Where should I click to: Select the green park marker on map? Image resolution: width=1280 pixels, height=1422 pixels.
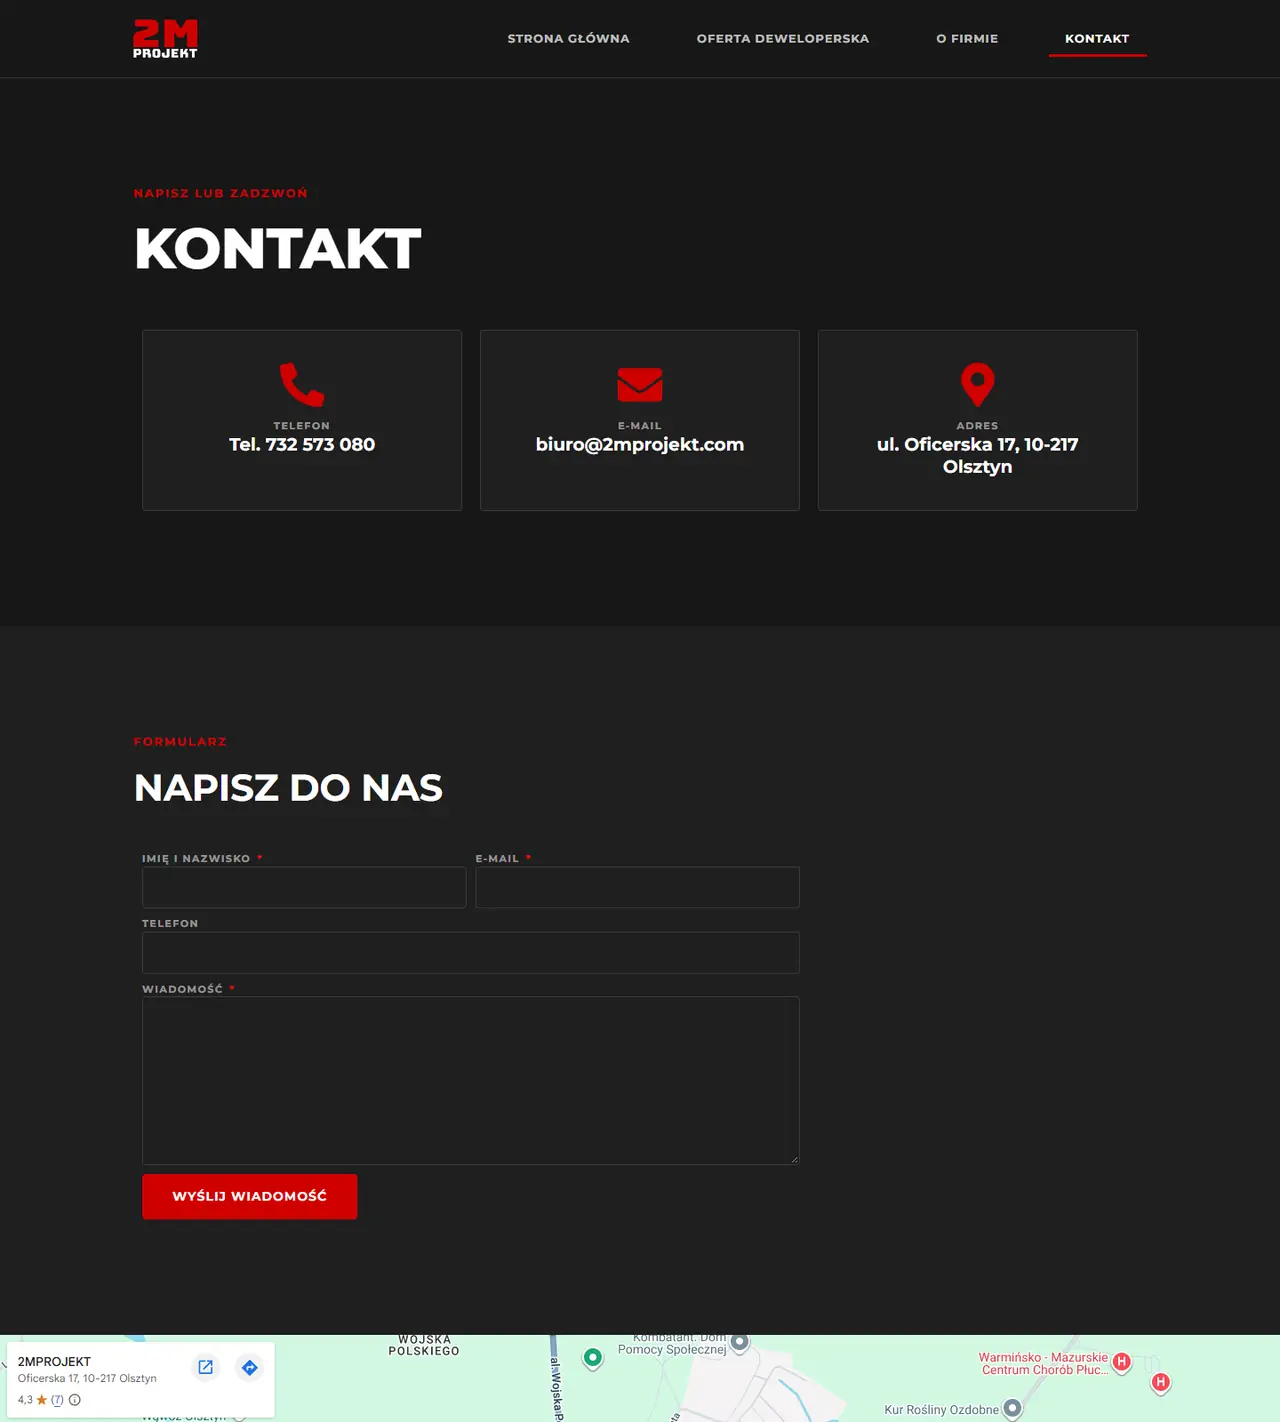point(593,1358)
